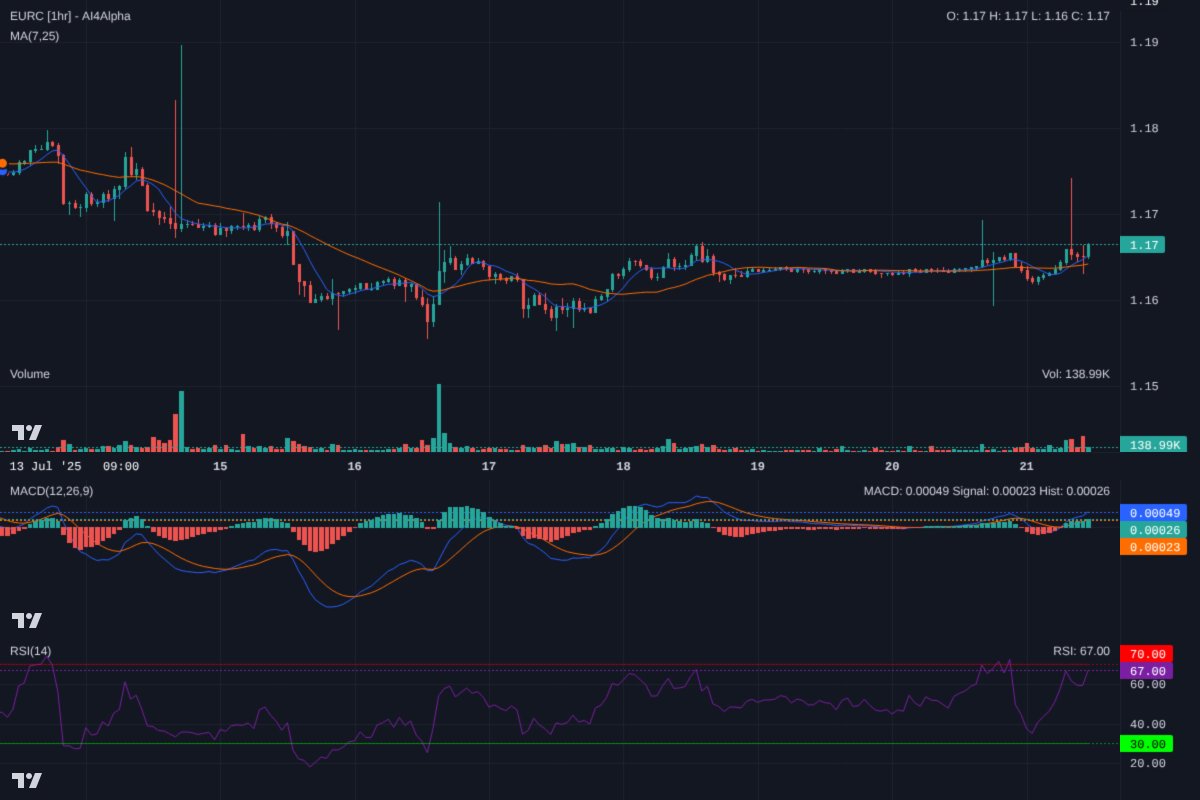Click the 'MACD: 0.00049 Signal: 0.00023 Hist: 0.00026' readout
This screenshot has width=1200, height=800.
tap(987, 491)
